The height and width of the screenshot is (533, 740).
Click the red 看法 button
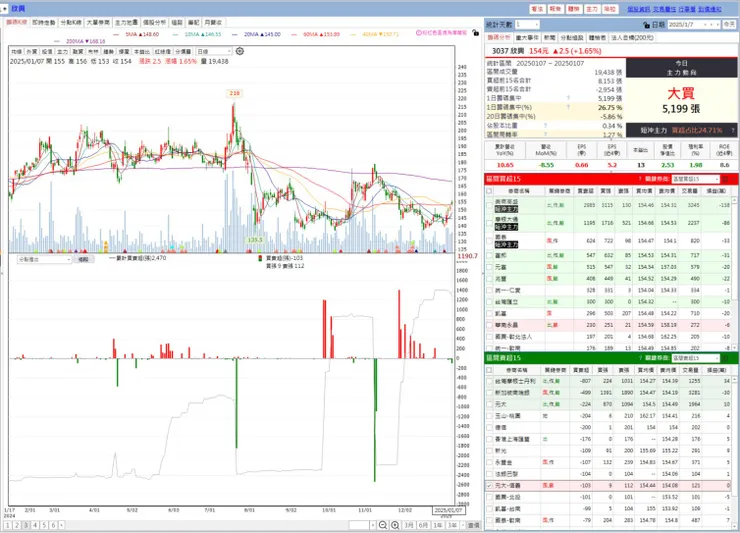click(537, 9)
